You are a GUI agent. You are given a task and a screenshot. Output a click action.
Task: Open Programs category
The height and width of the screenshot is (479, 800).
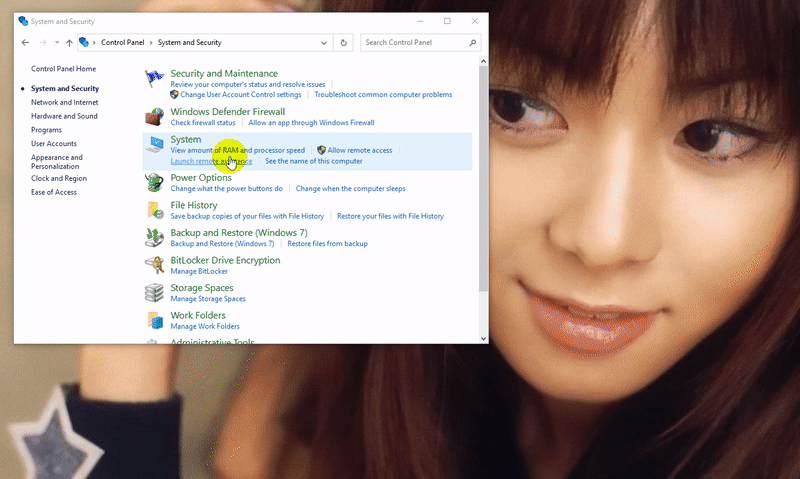click(x=46, y=130)
